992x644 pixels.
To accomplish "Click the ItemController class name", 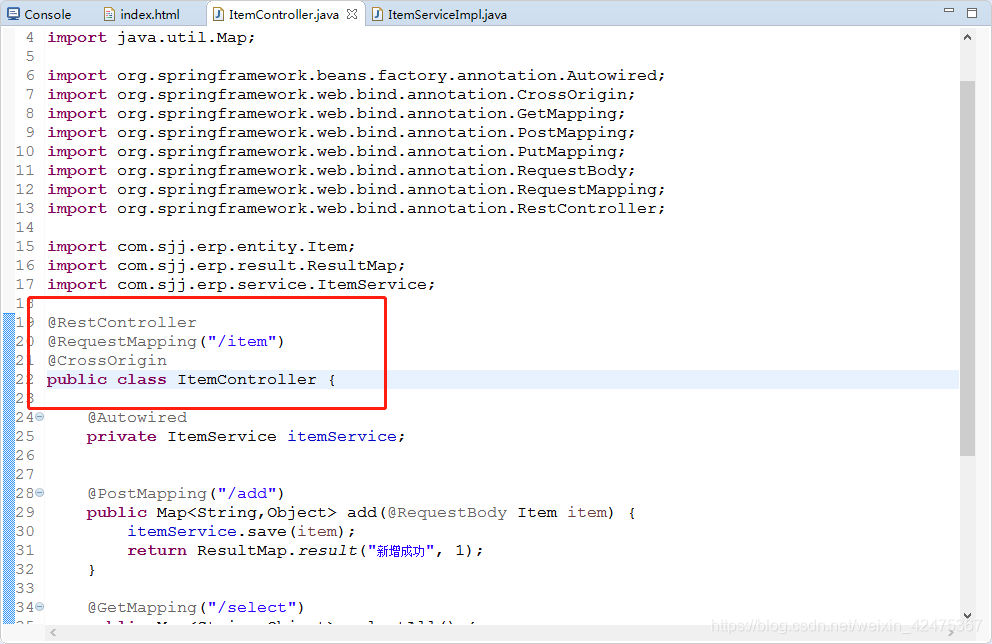I will click(x=247, y=380).
